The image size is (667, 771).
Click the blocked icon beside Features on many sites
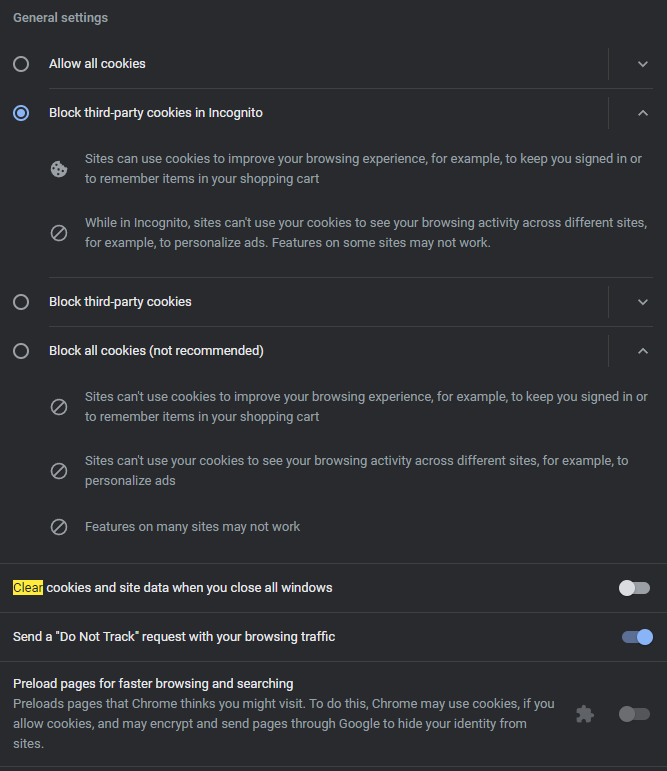click(x=59, y=527)
